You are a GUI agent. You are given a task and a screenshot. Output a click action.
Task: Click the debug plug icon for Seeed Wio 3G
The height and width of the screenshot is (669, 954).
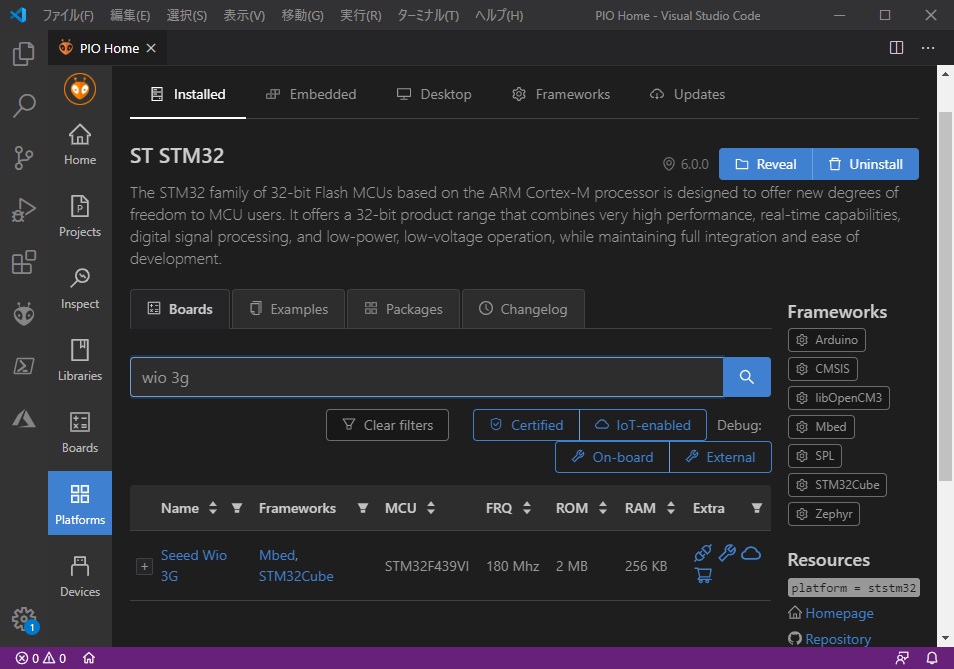tap(703, 553)
